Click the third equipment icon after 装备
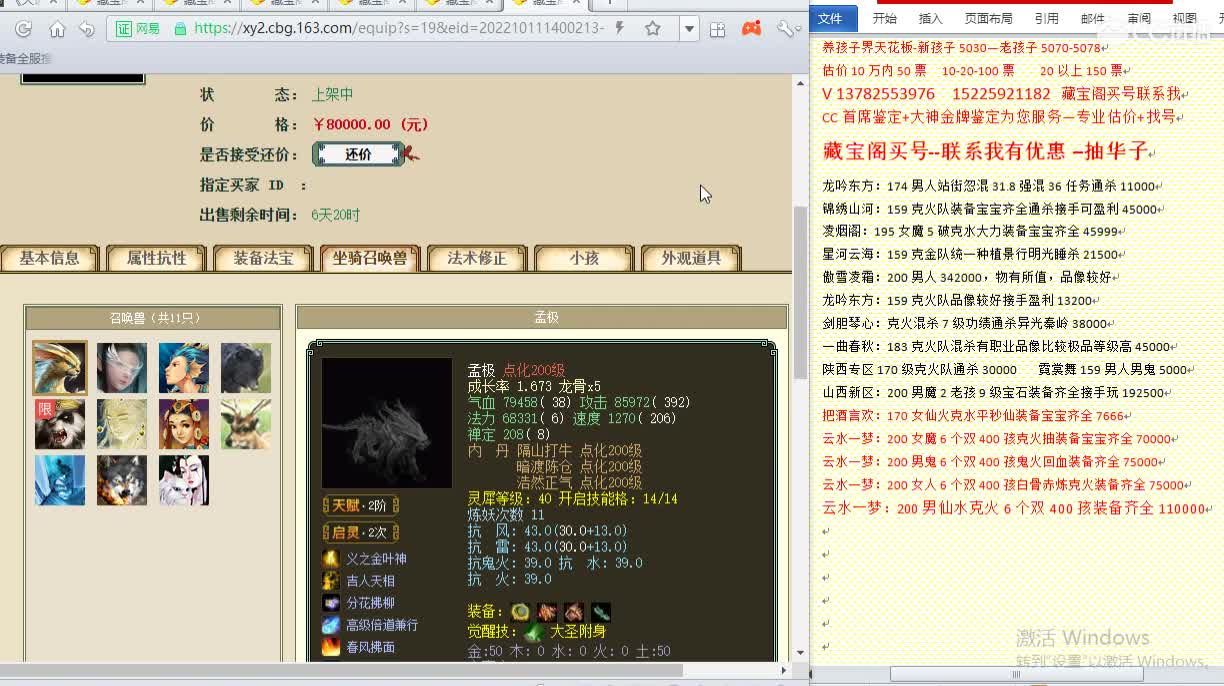 coord(574,611)
